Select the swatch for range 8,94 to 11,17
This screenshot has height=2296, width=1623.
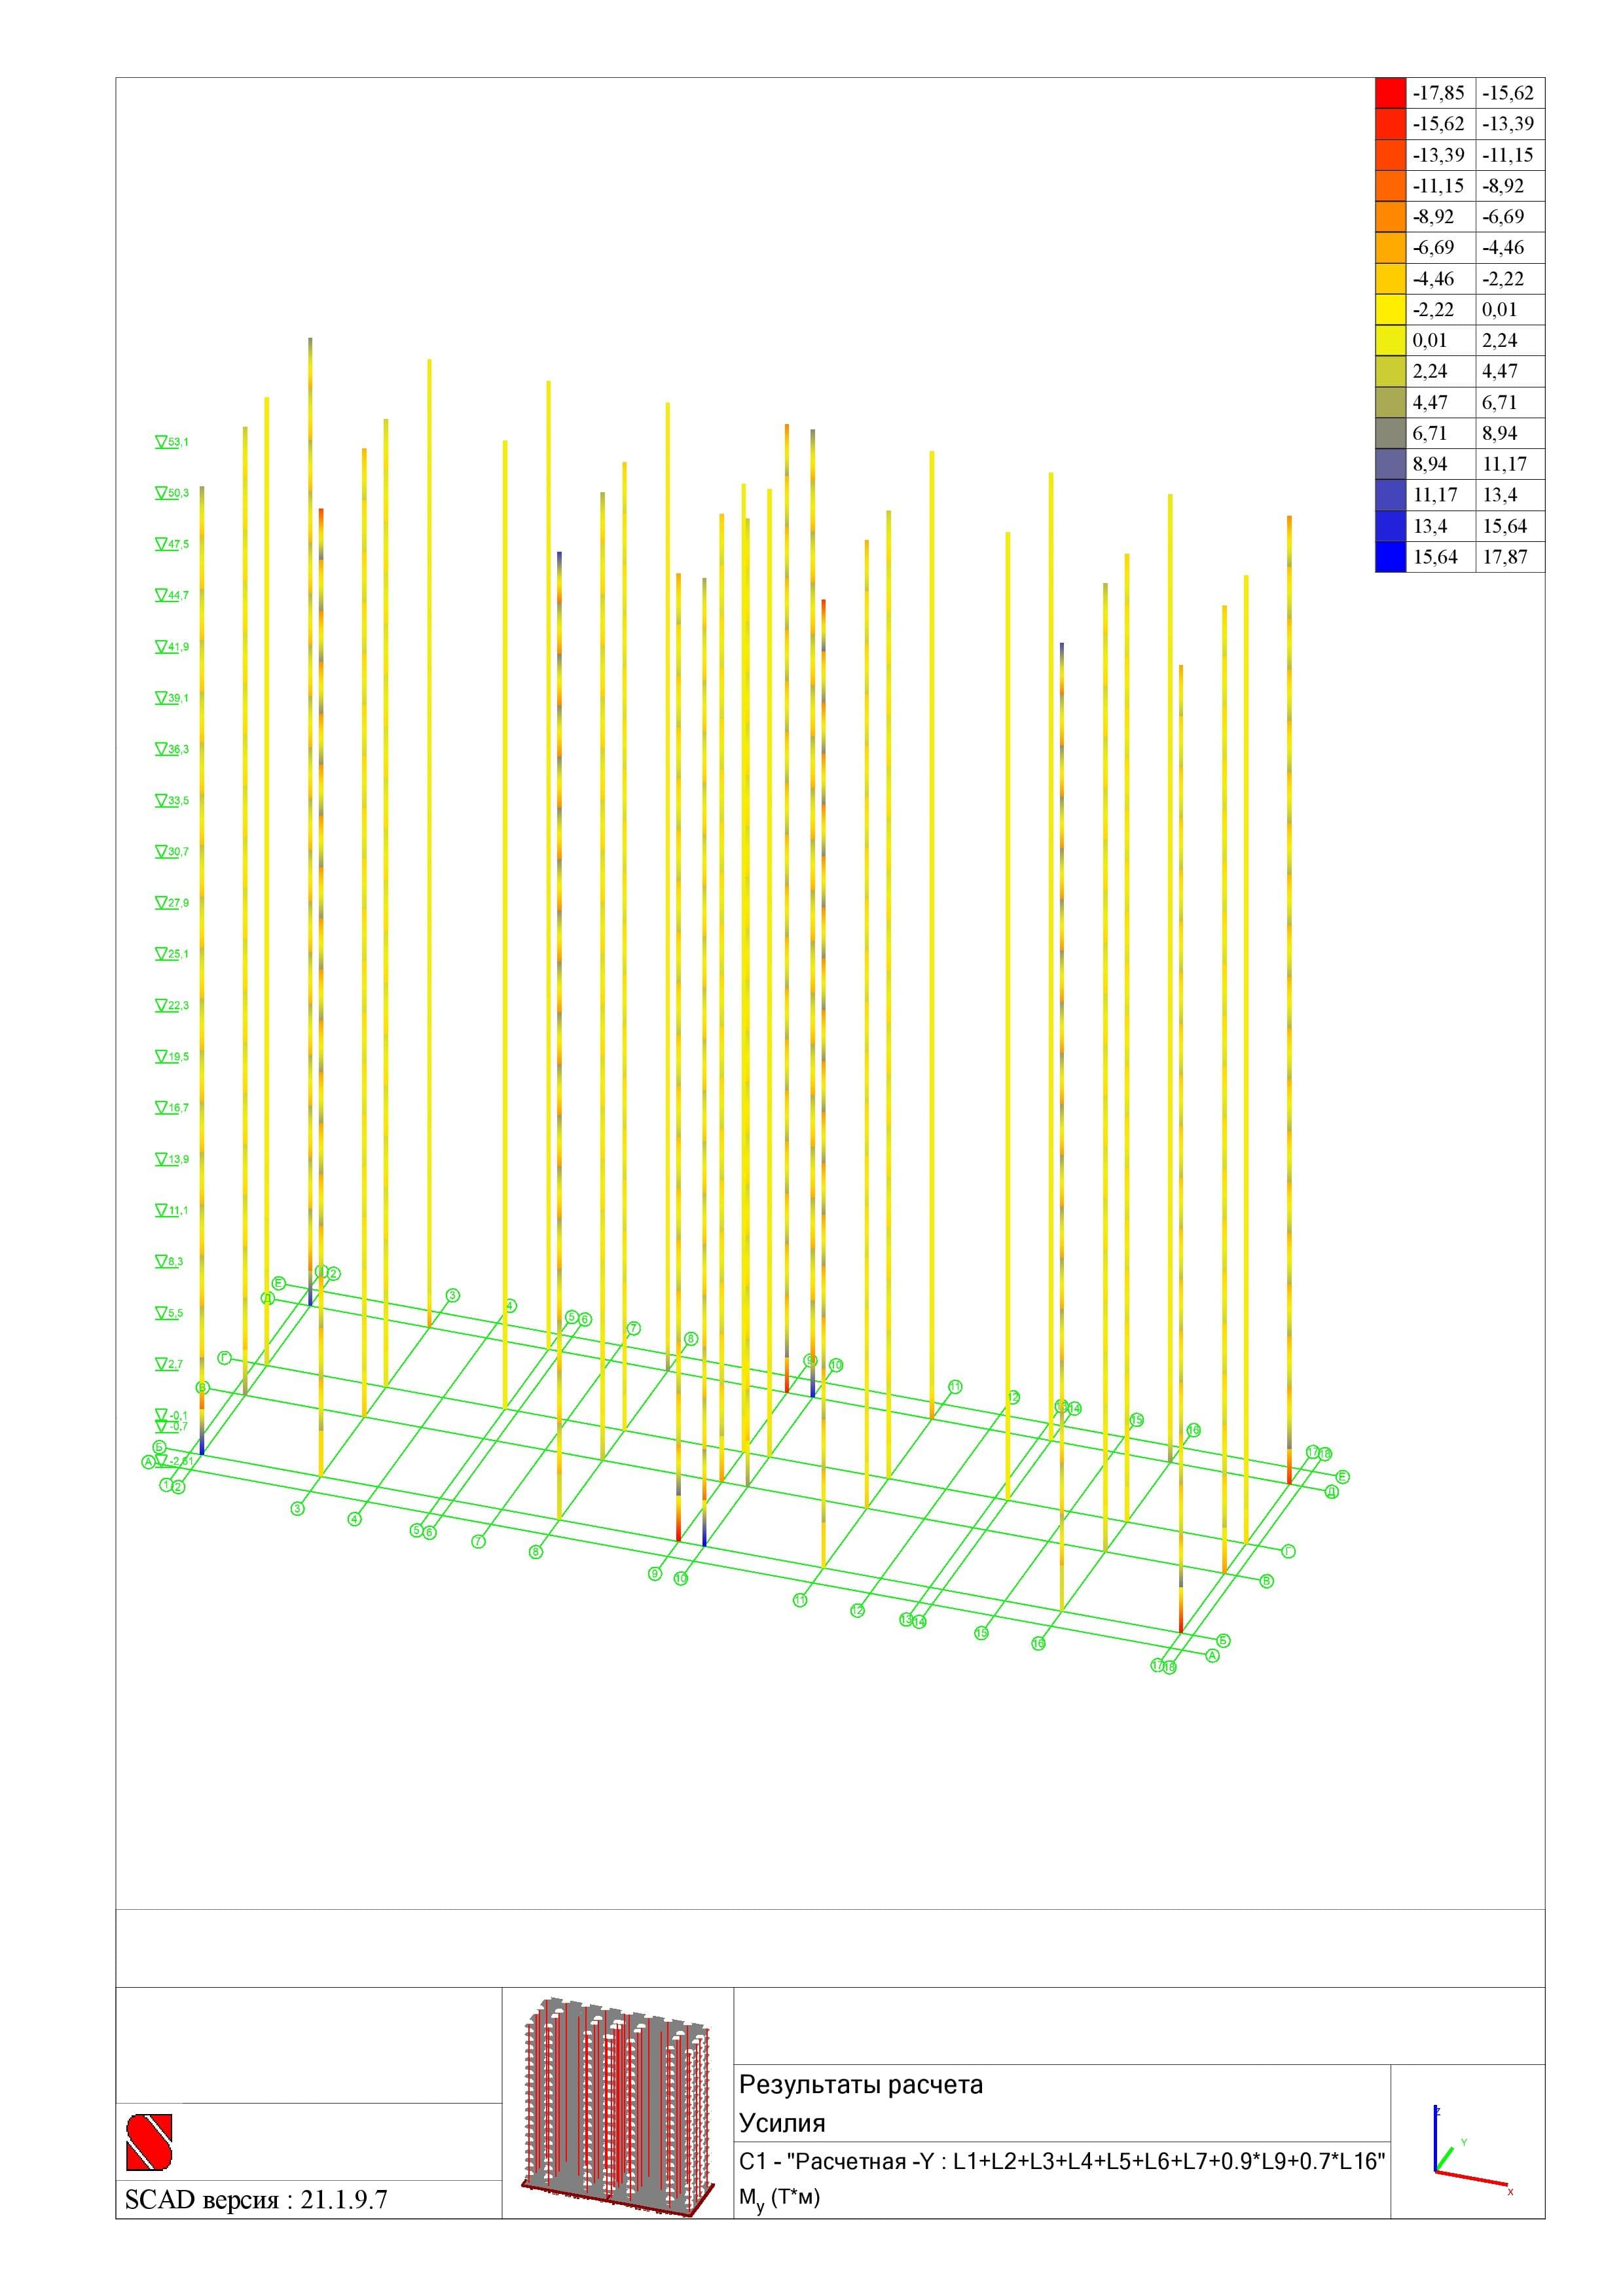point(1390,464)
